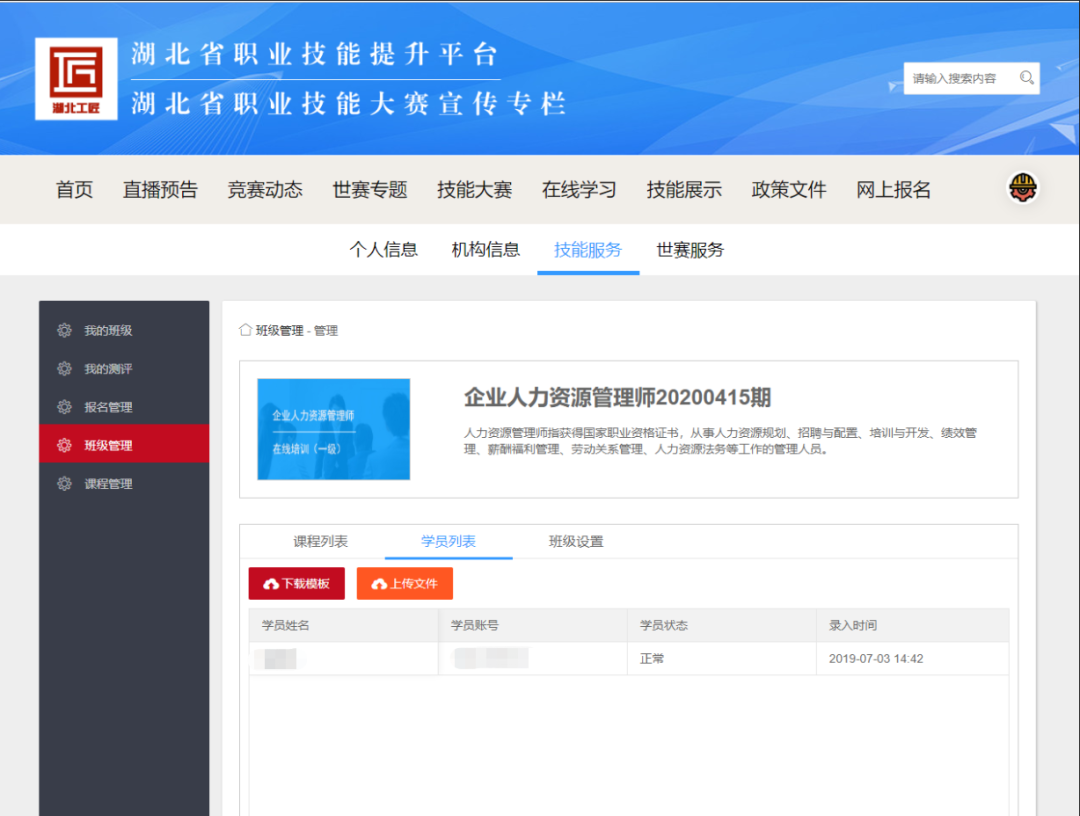Image resolution: width=1080 pixels, height=816 pixels.
Task: Open the 班级设置 tab
Action: [x=576, y=542]
